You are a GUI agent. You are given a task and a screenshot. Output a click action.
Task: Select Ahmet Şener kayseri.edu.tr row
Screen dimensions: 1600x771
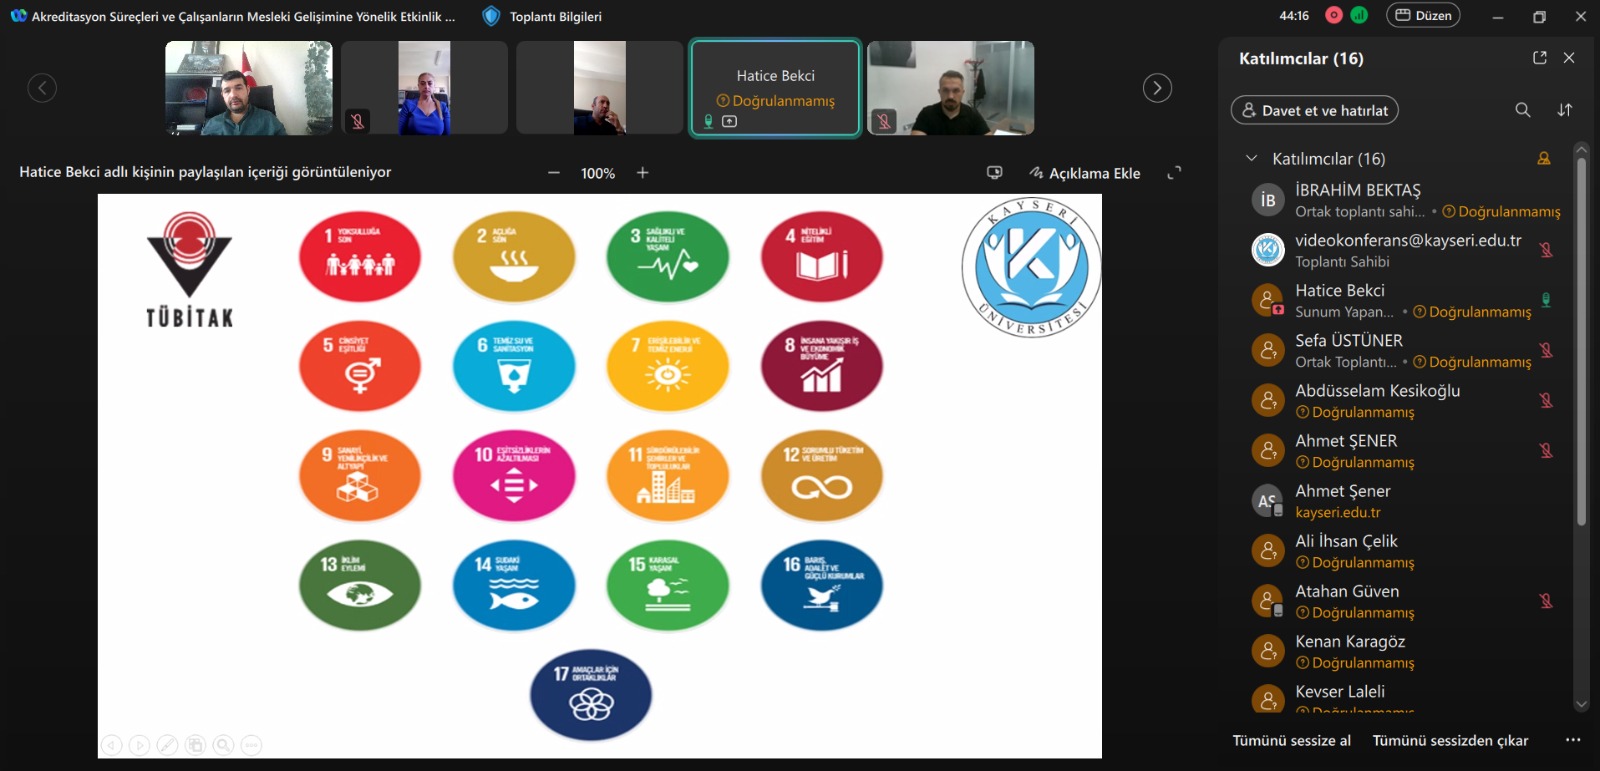[x=1405, y=501]
